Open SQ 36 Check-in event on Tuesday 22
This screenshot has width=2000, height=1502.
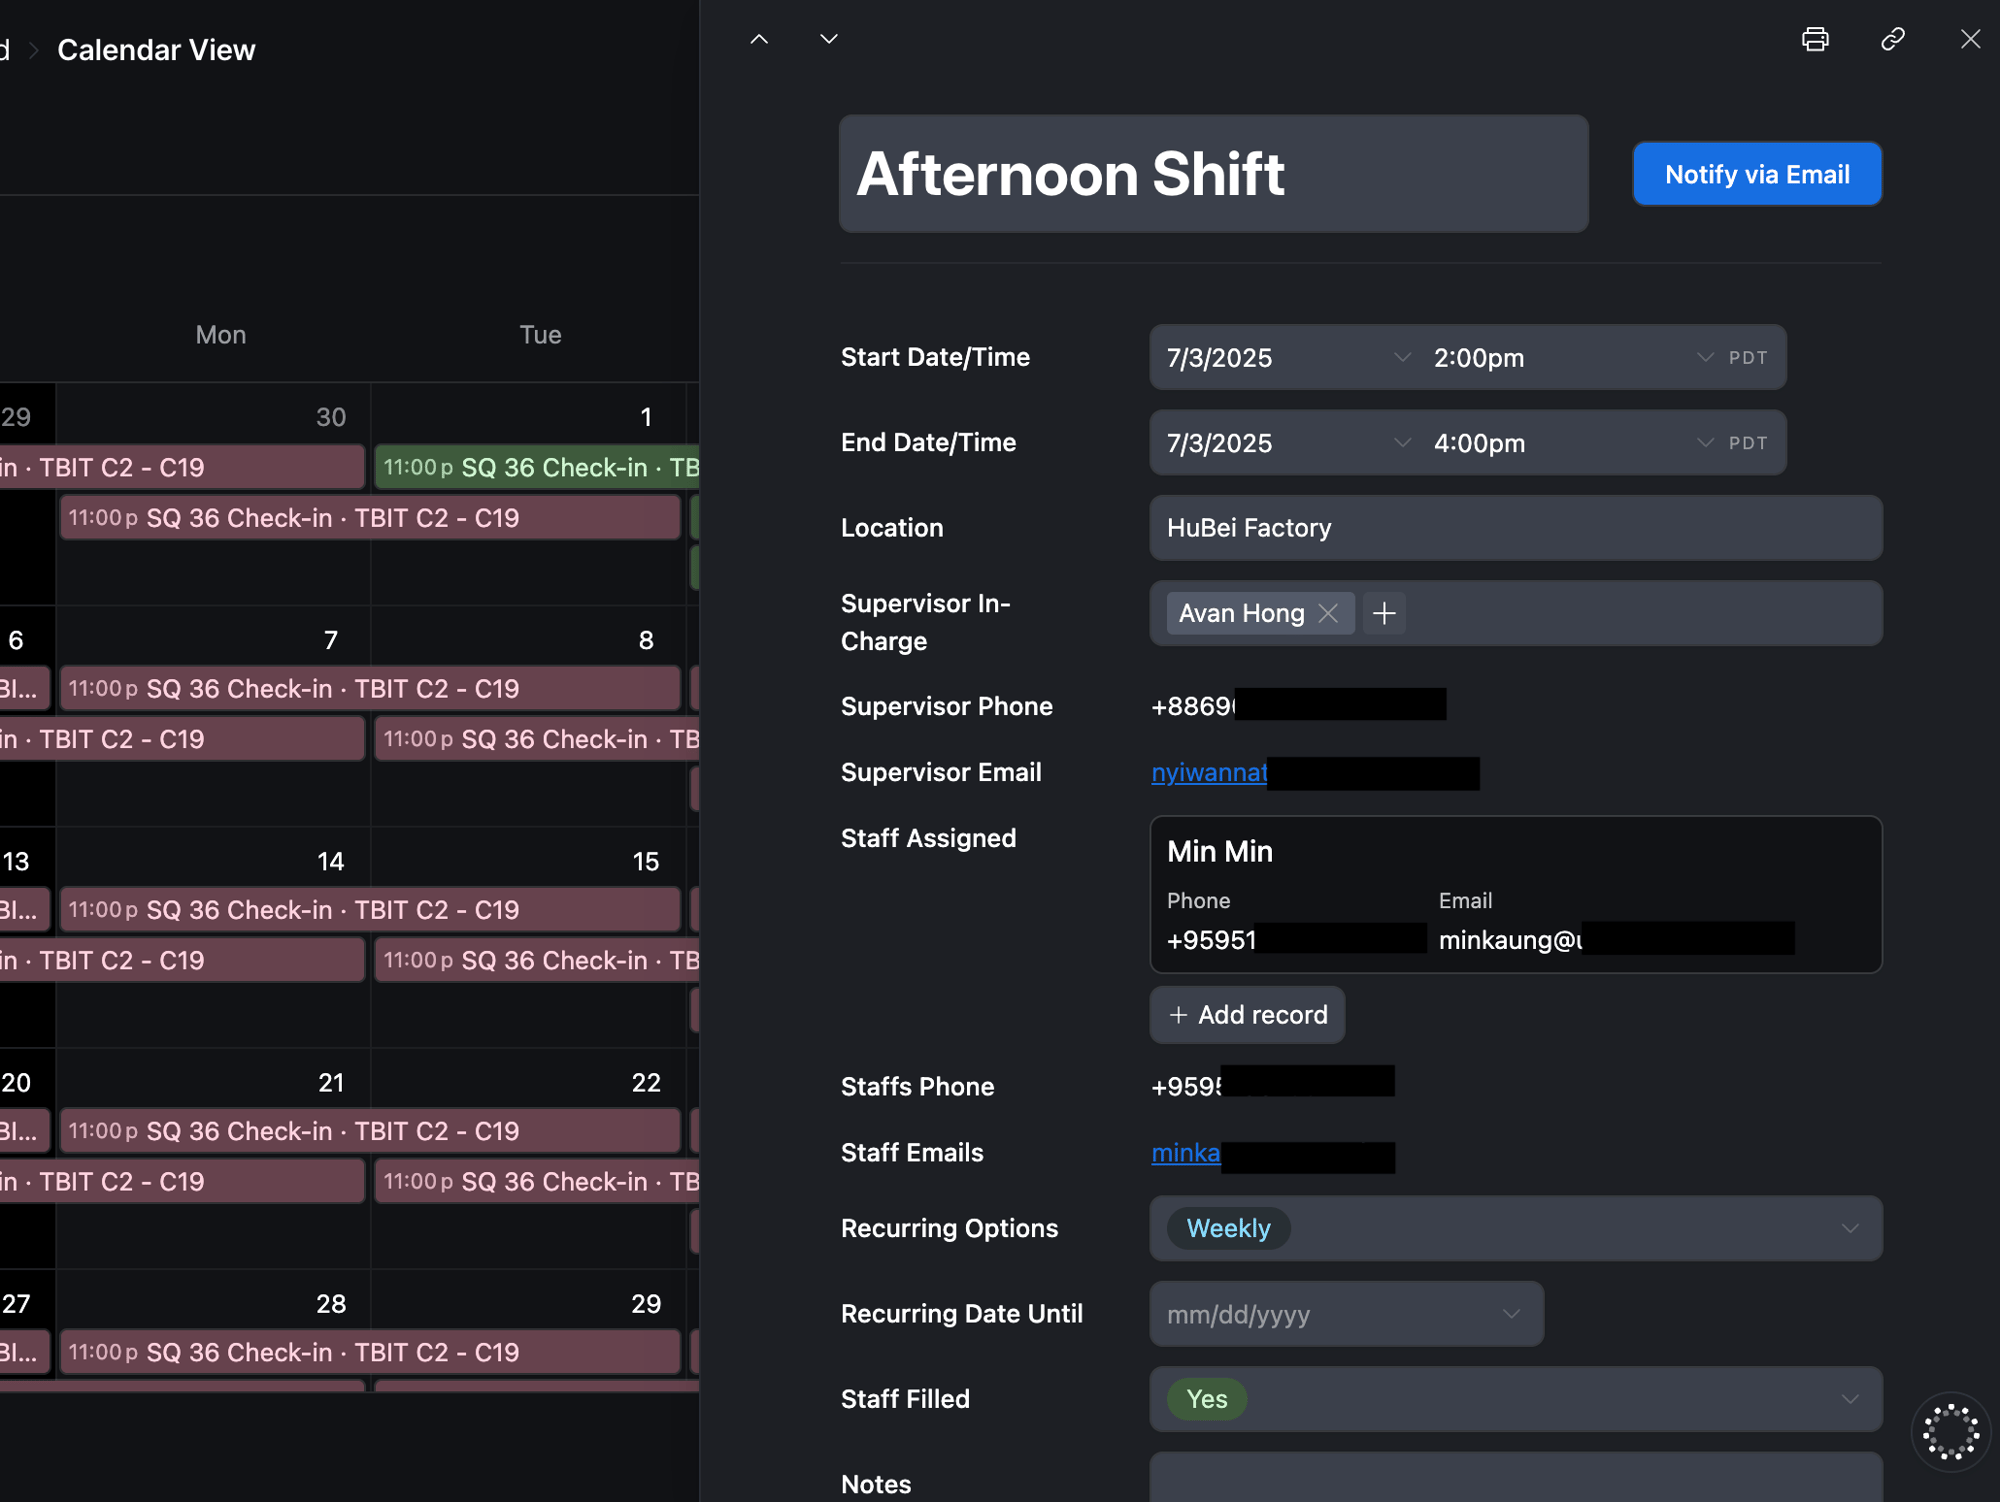point(537,1181)
